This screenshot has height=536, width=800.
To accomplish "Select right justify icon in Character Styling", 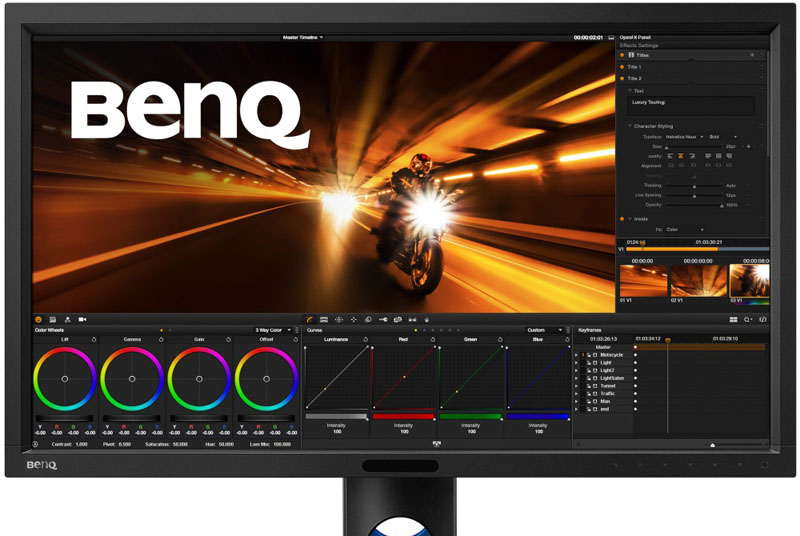I will [x=692, y=156].
